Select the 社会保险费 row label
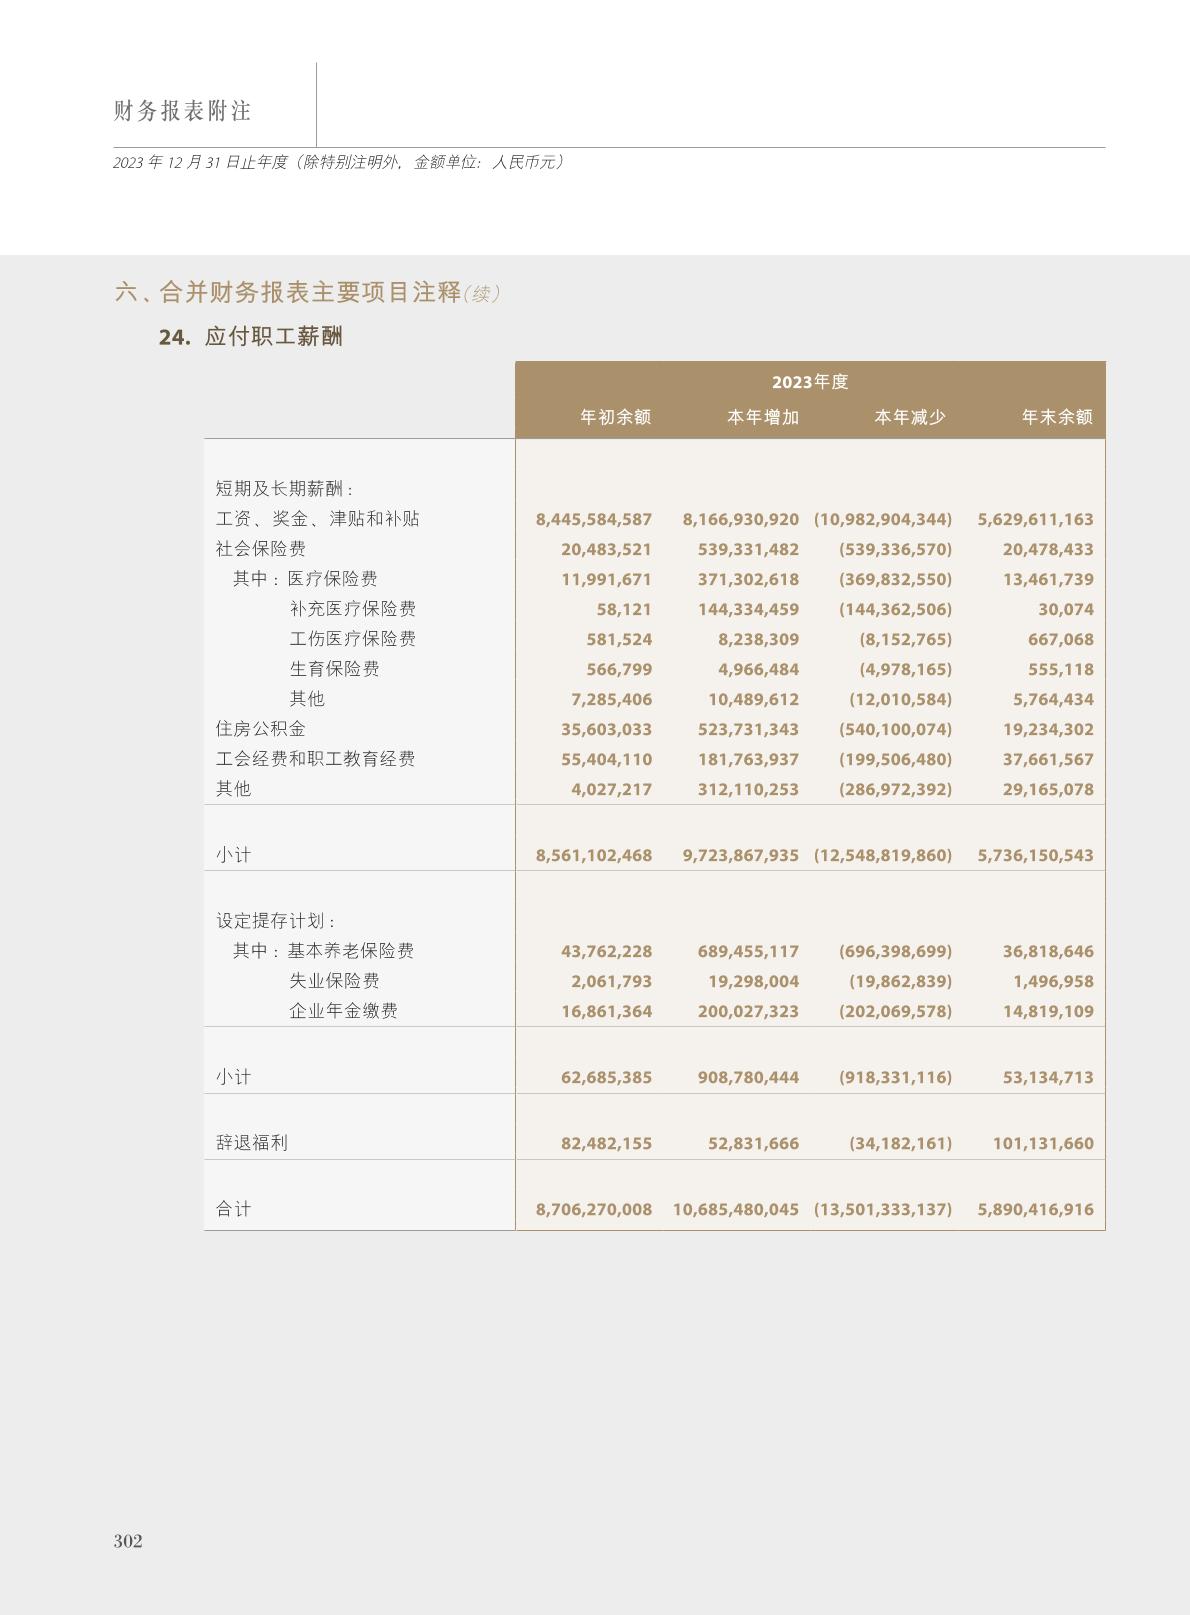The height and width of the screenshot is (1615, 1190). [261, 549]
